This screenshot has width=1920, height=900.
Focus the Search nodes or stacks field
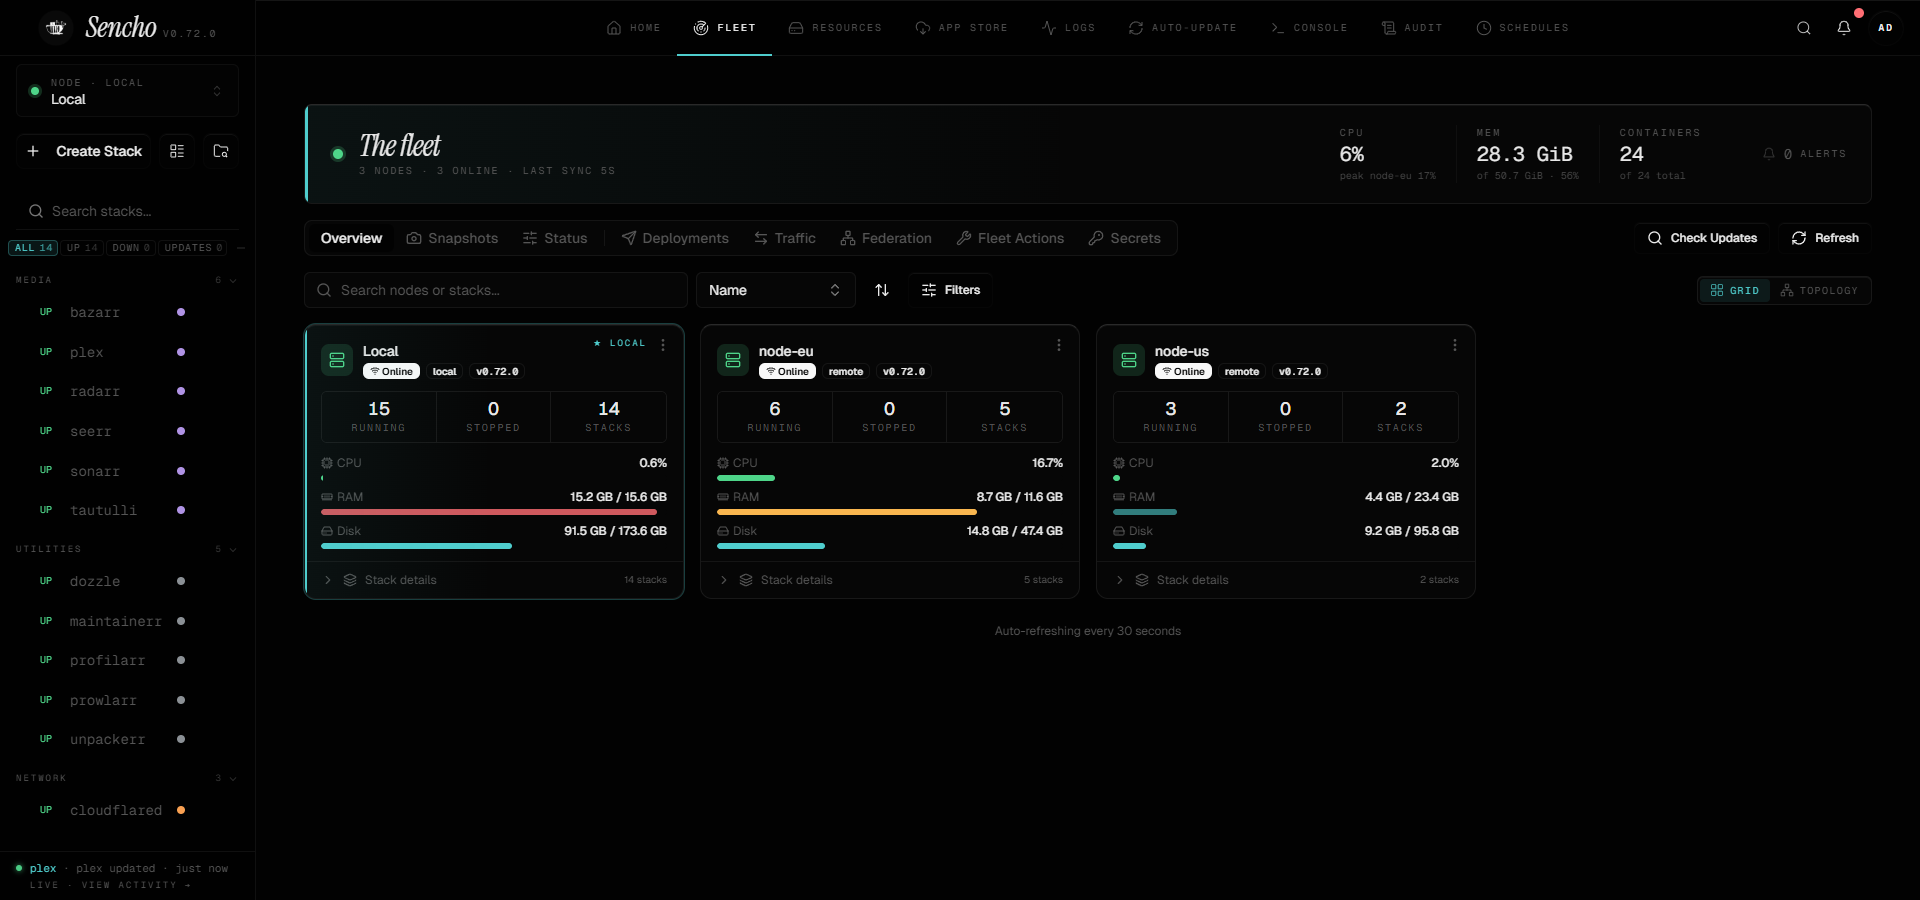tap(496, 290)
